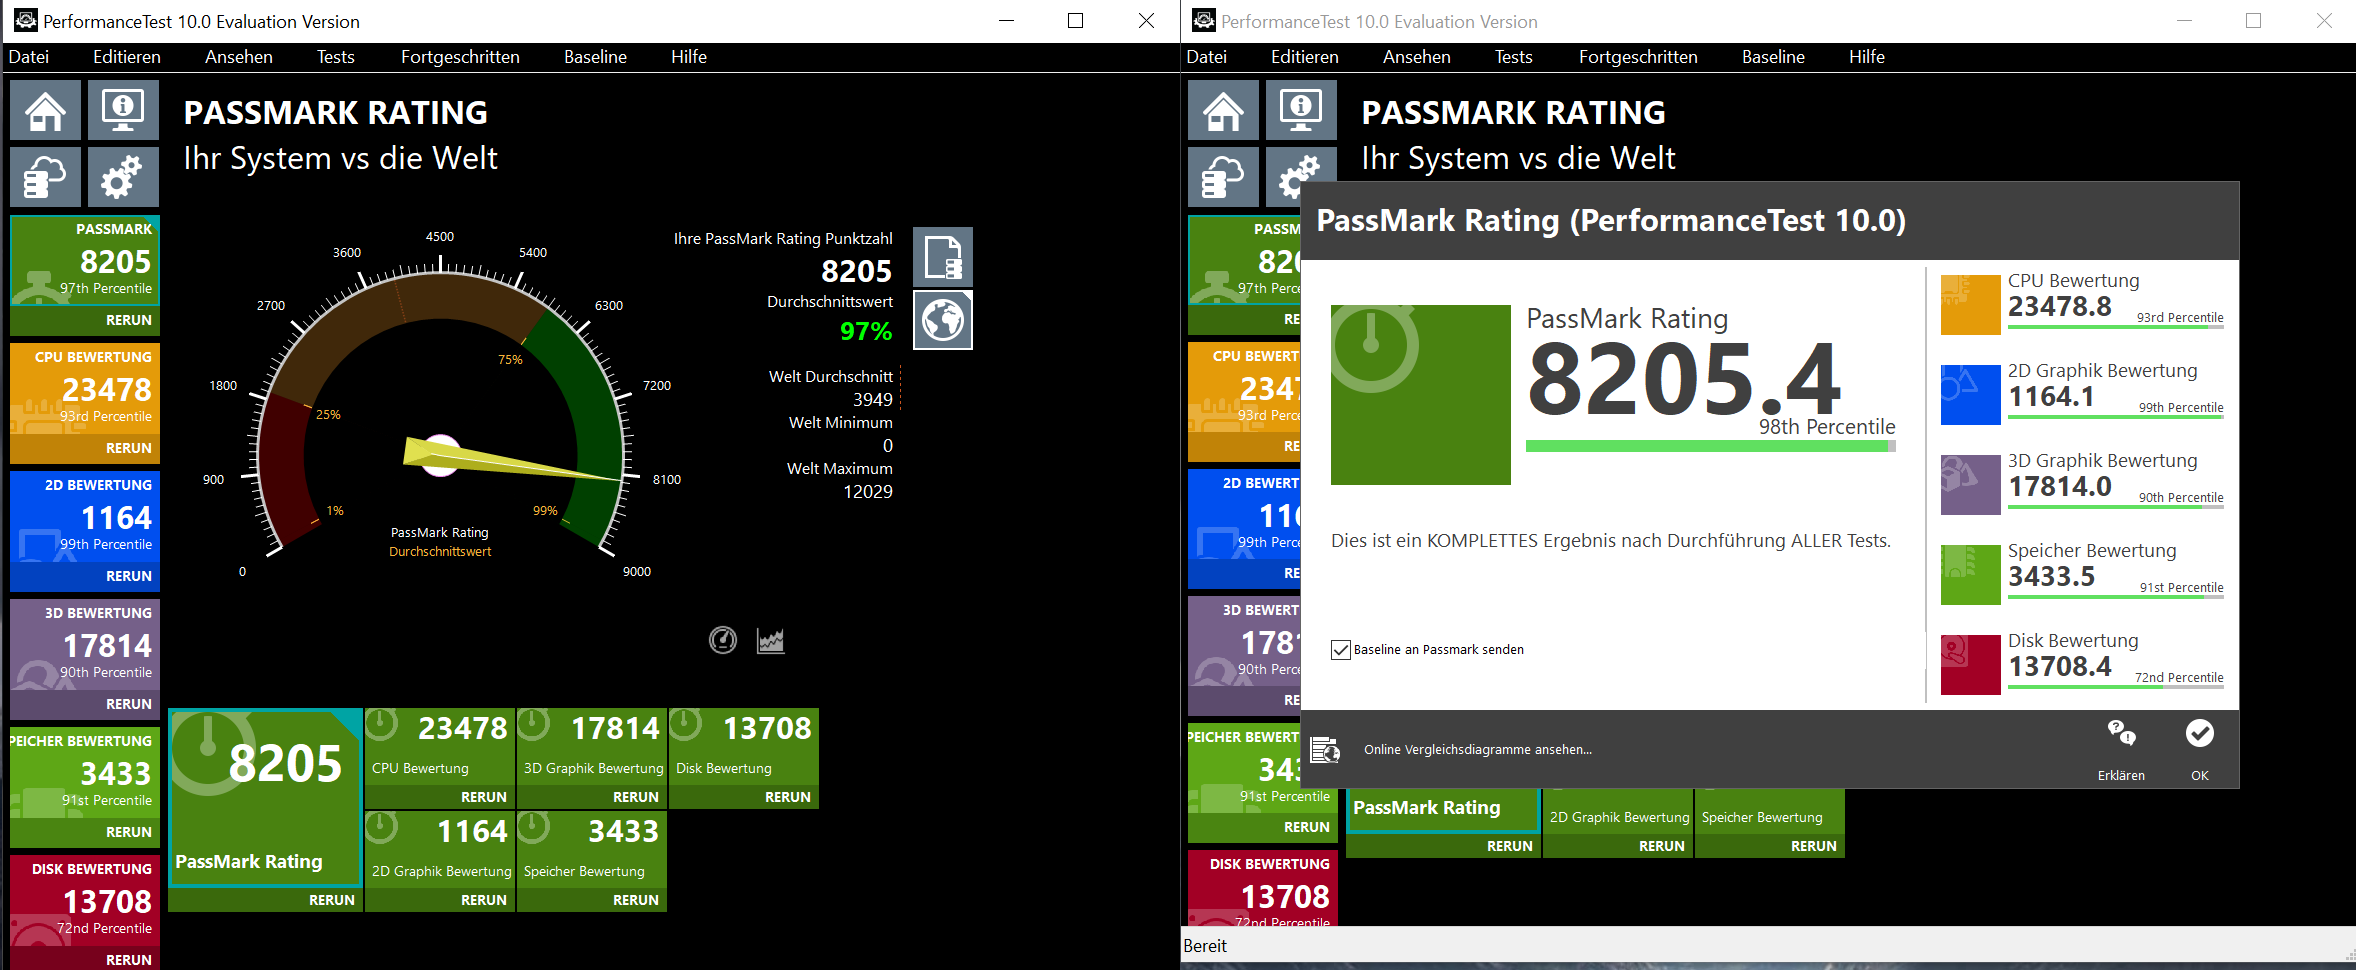The width and height of the screenshot is (2356, 970).
Task: Switch to gauge view icon below dial
Action: click(723, 640)
